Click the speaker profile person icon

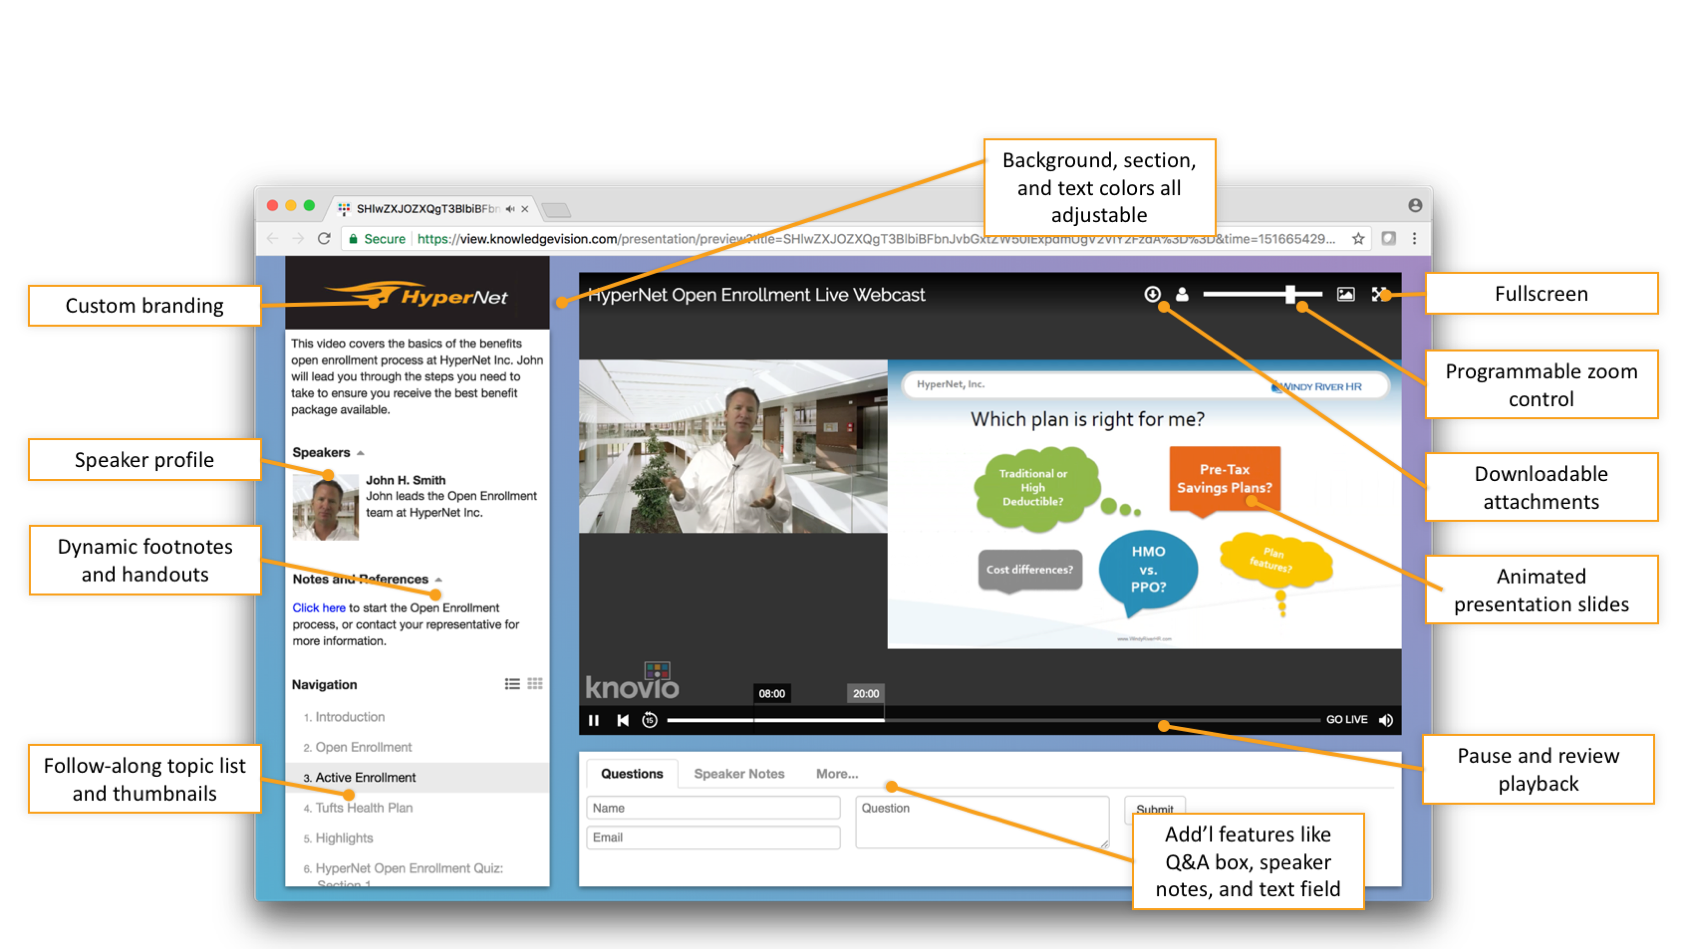[x=1182, y=294]
